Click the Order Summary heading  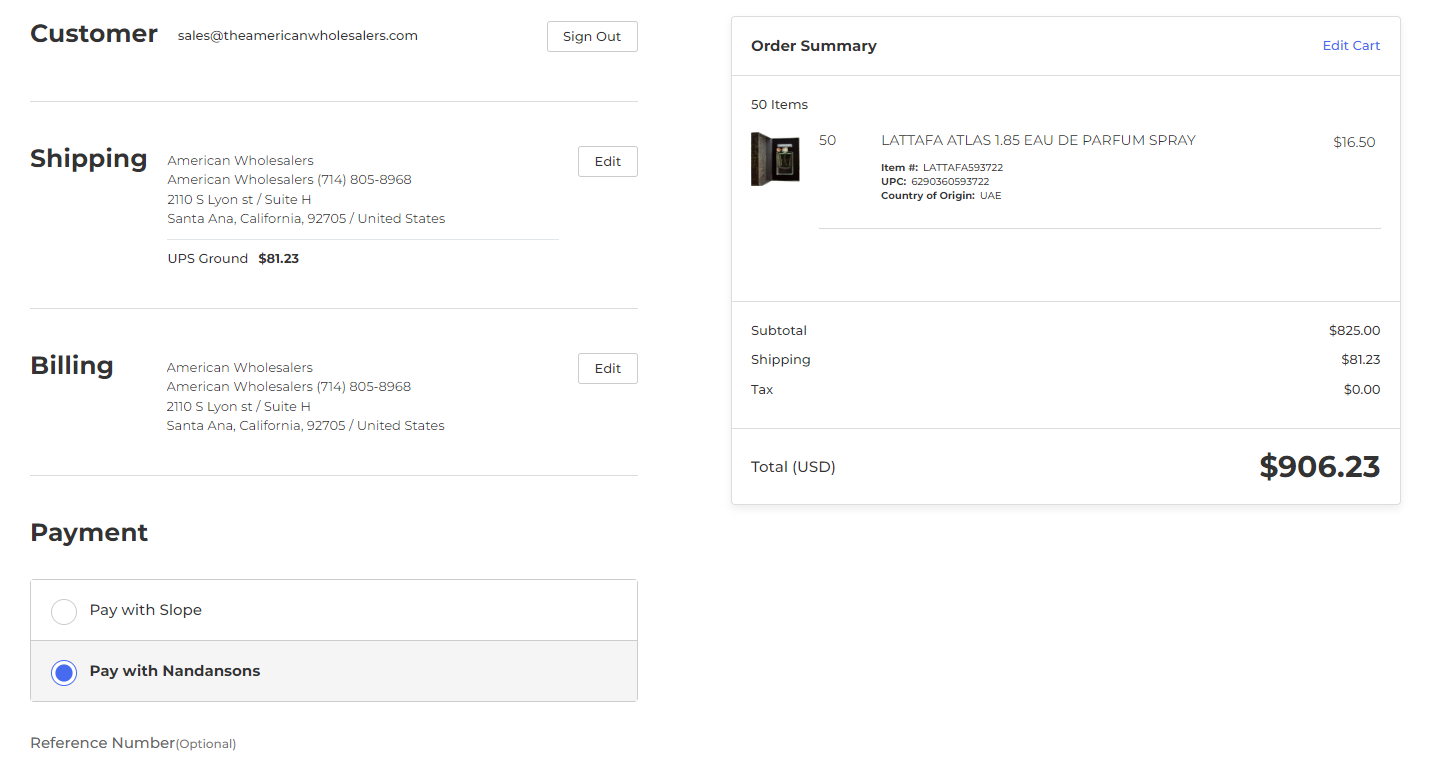pyautogui.click(x=814, y=46)
